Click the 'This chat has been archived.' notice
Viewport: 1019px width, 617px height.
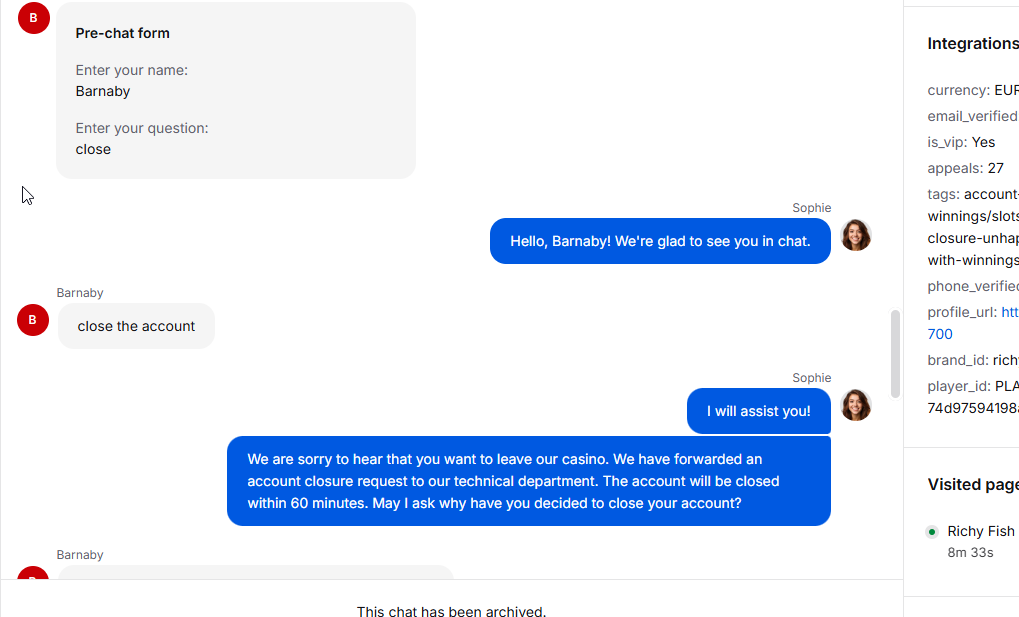coord(452,611)
